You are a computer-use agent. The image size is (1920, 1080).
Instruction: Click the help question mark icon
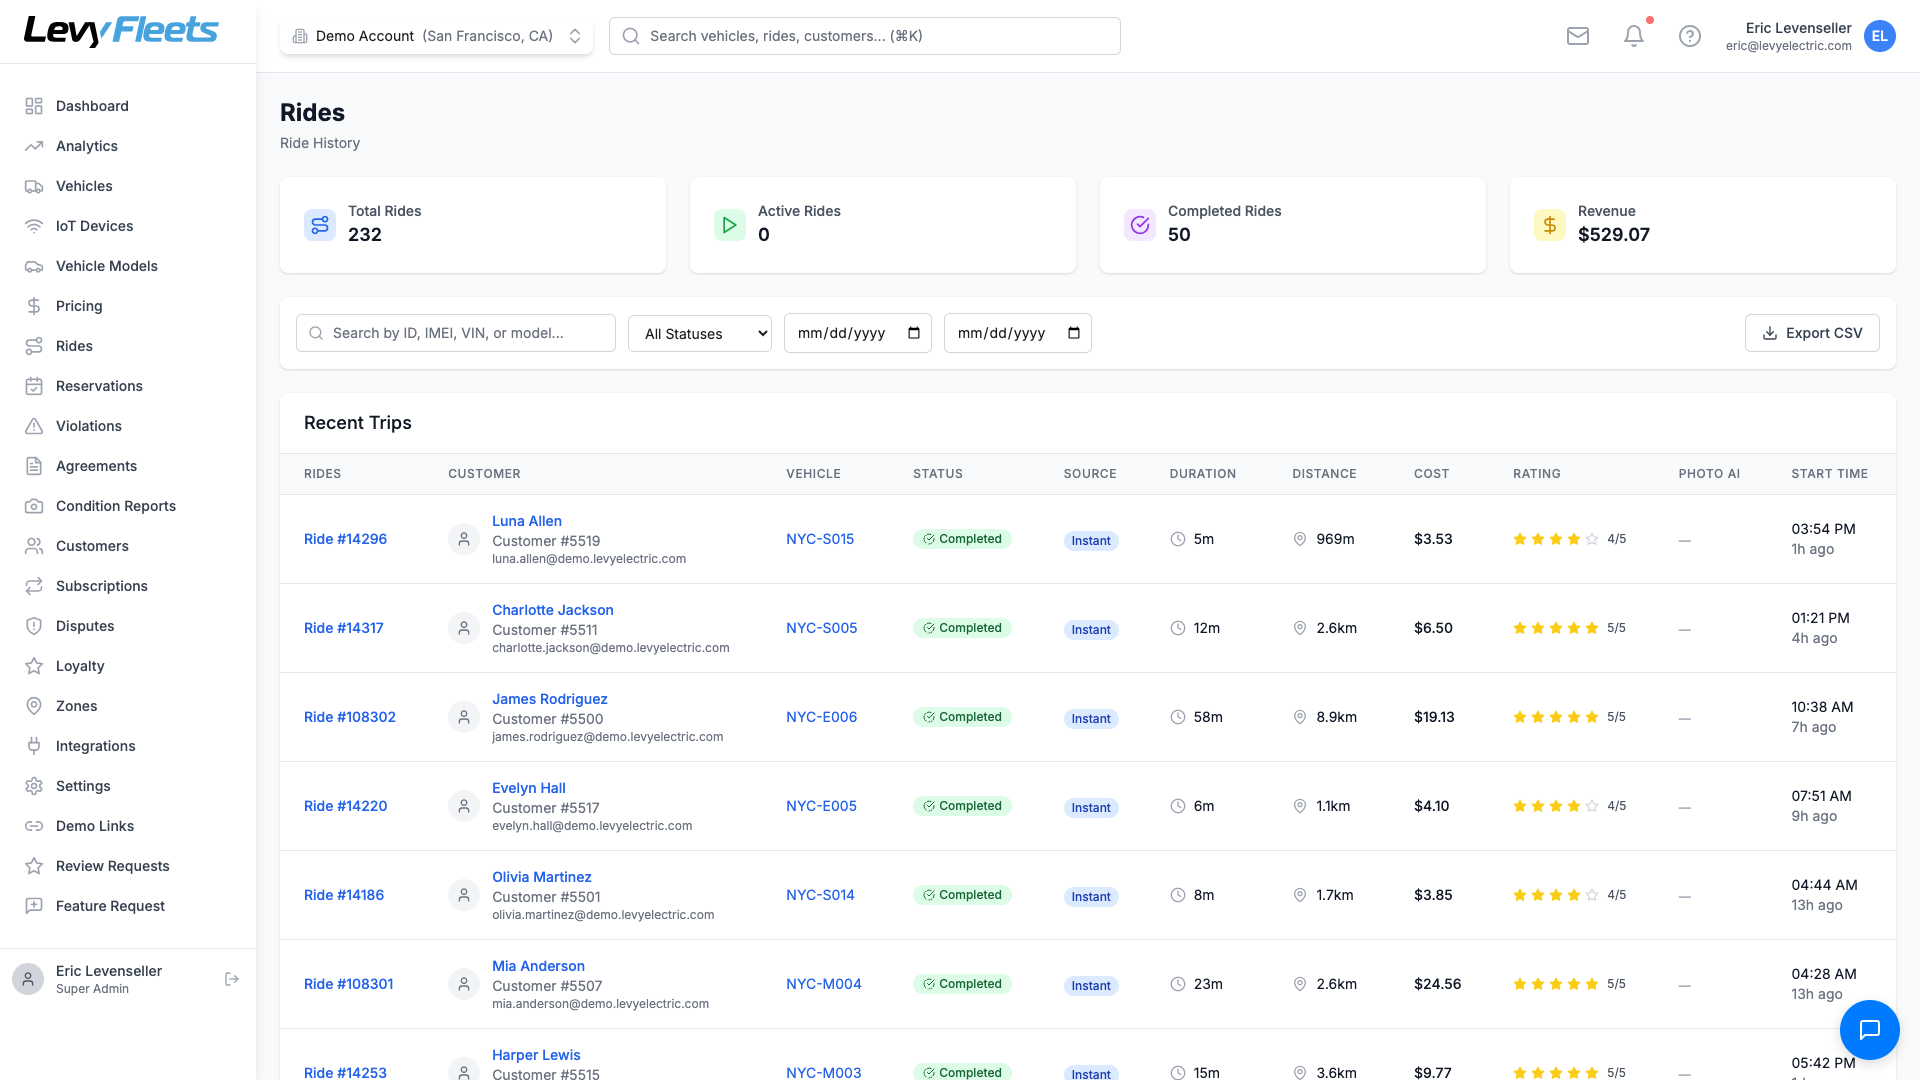coord(1690,36)
